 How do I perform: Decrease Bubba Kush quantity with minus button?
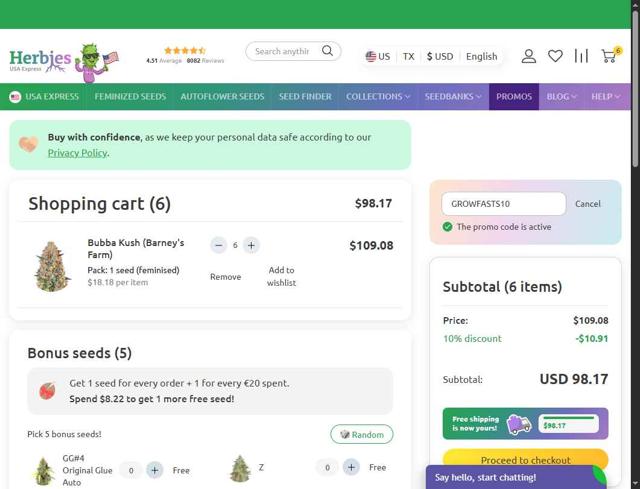(219, 245)
